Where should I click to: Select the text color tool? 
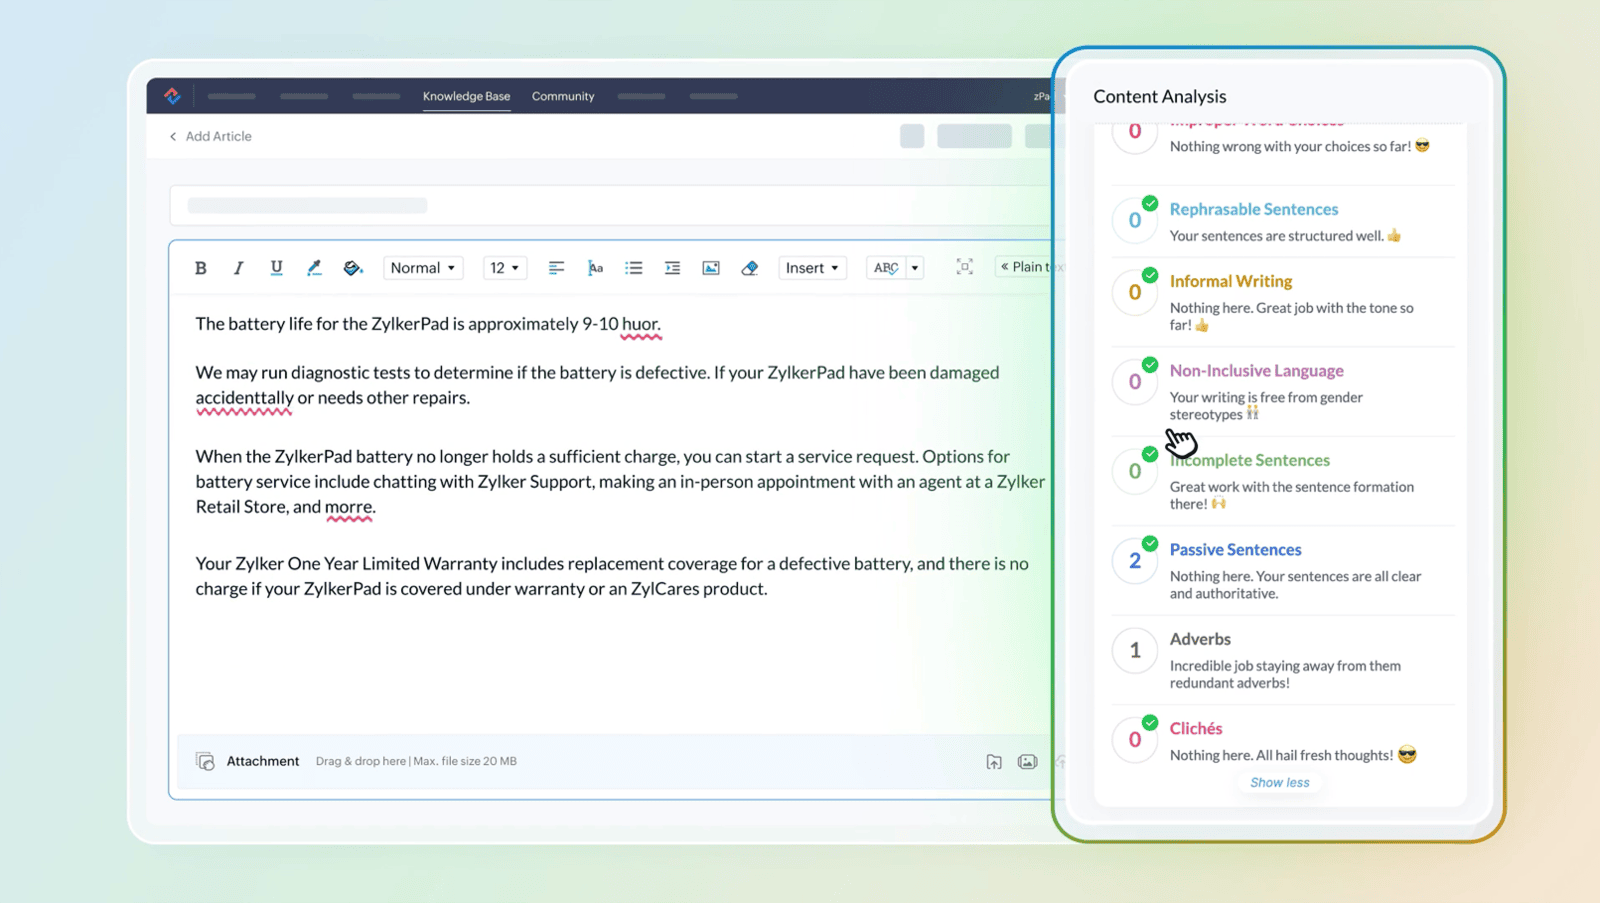click(x=314, y=268)
